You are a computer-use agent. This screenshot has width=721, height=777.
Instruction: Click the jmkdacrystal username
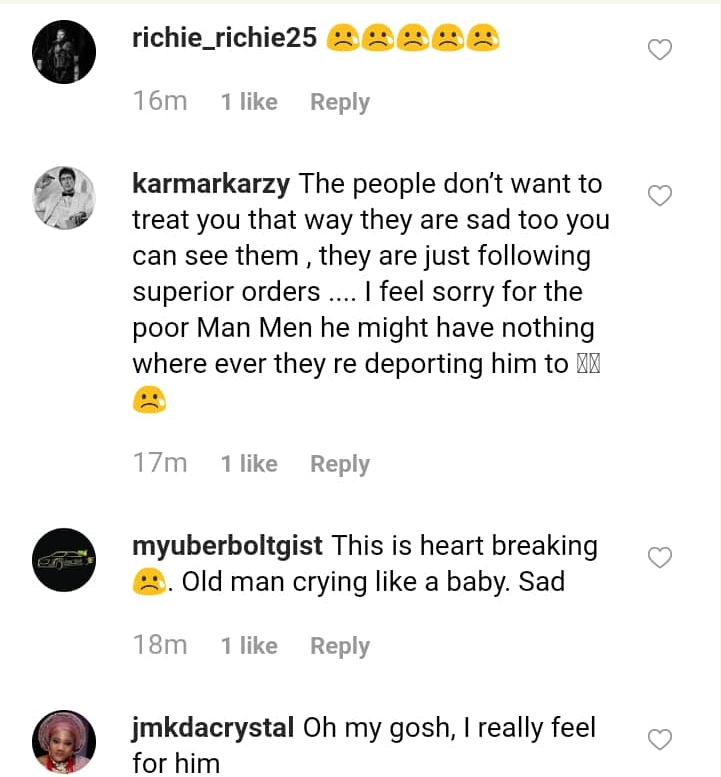tap(213, 728)
